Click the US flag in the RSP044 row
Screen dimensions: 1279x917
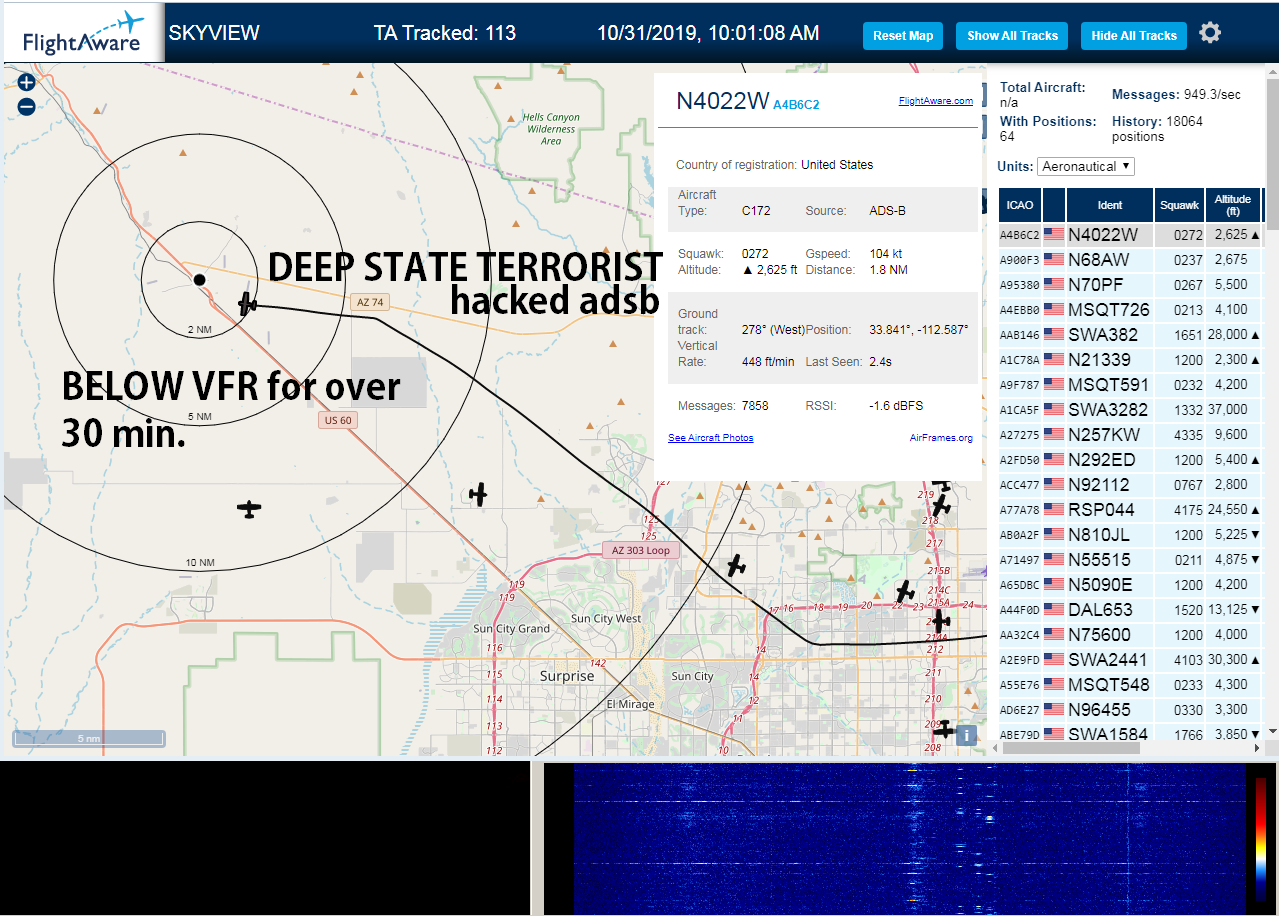pos(1054,510)
